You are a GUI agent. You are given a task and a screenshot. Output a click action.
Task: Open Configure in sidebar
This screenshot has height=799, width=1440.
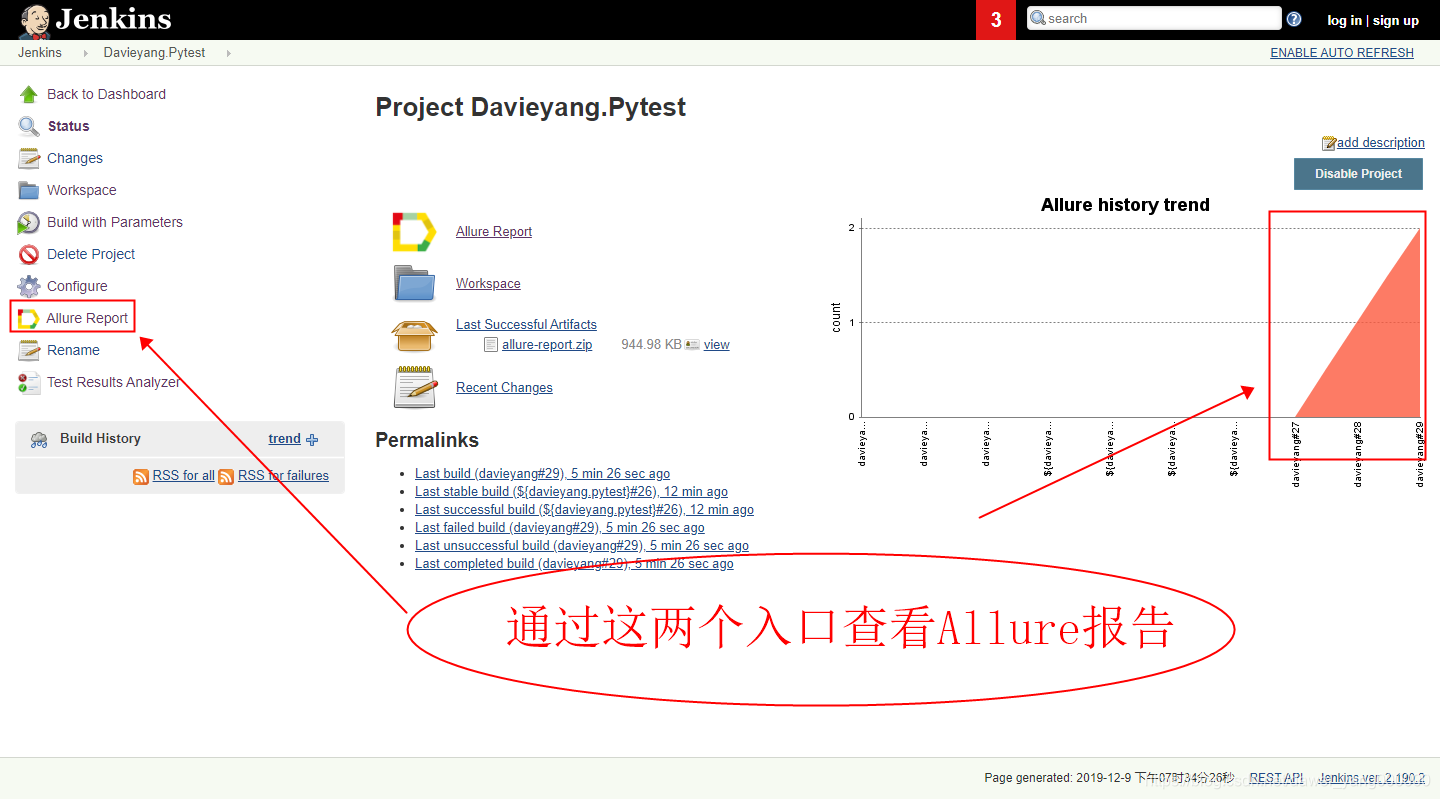coord(77,286)
